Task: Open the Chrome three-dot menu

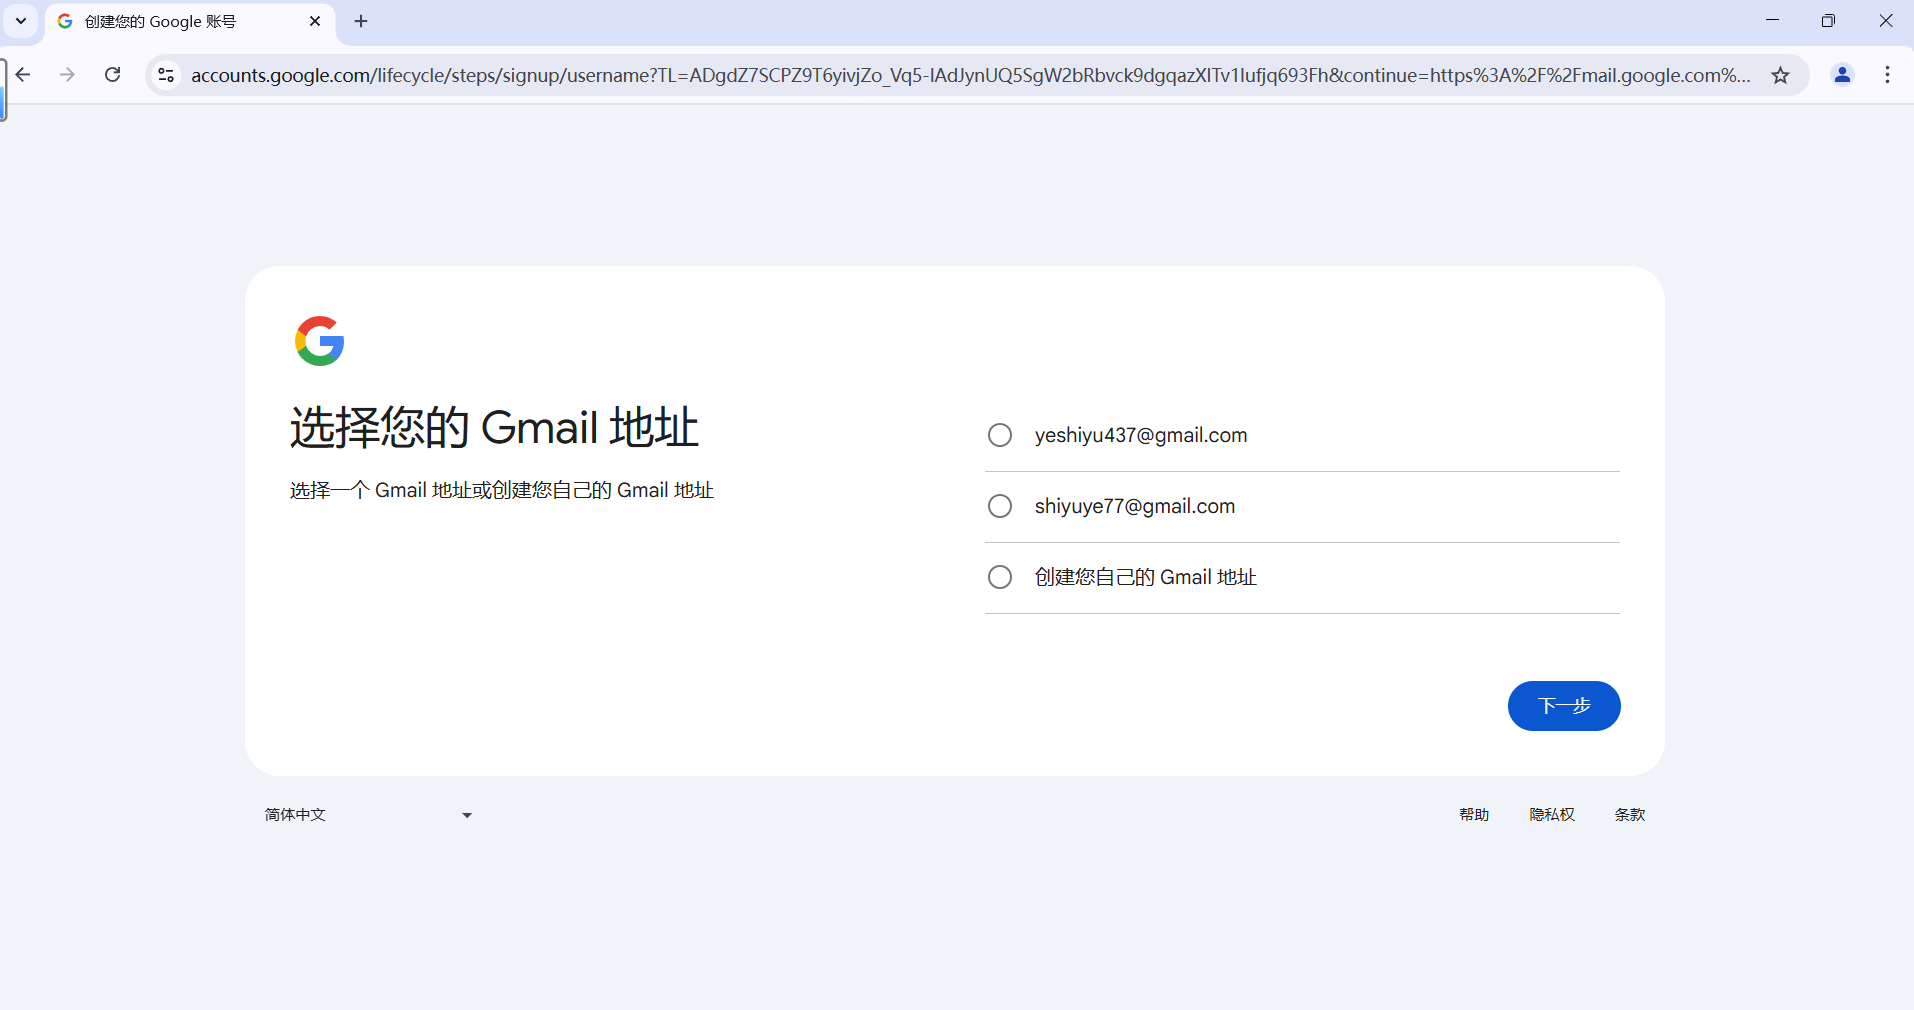Action: tap(1887, 75)
